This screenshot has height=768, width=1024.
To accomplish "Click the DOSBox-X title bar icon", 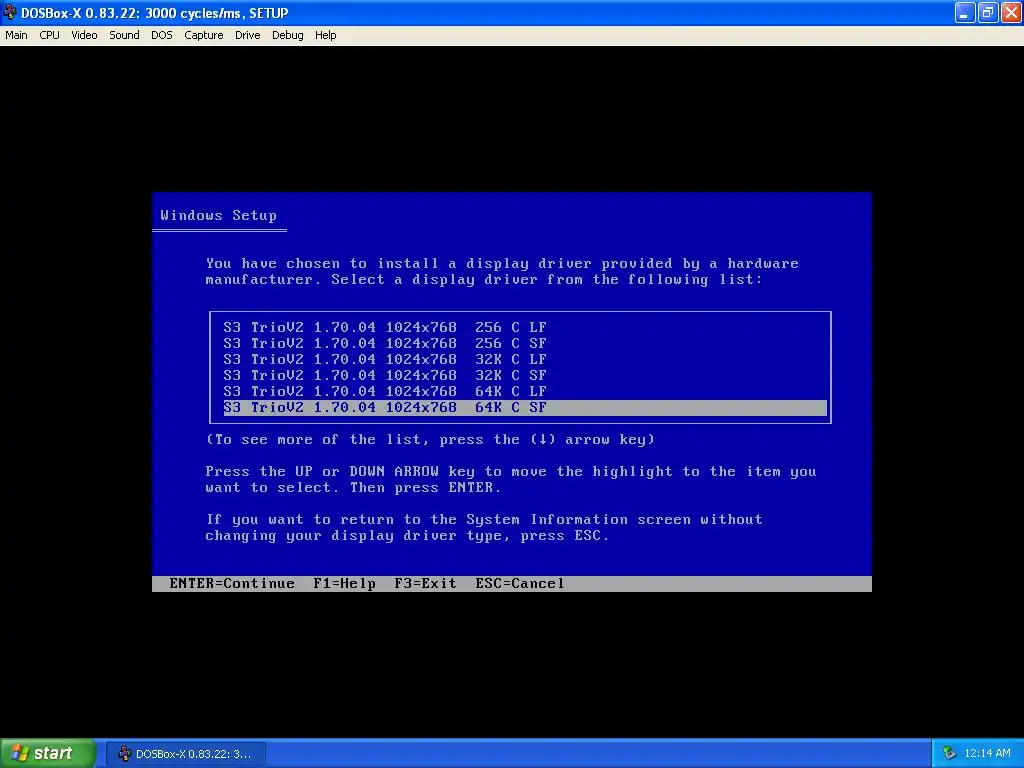I will point(10,12).
